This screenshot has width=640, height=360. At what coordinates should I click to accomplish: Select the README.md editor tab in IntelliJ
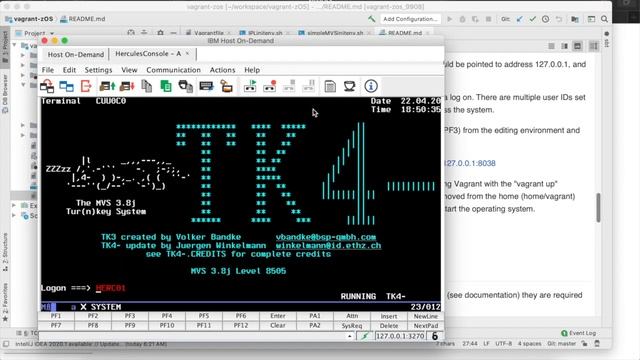tap(405, 33)
